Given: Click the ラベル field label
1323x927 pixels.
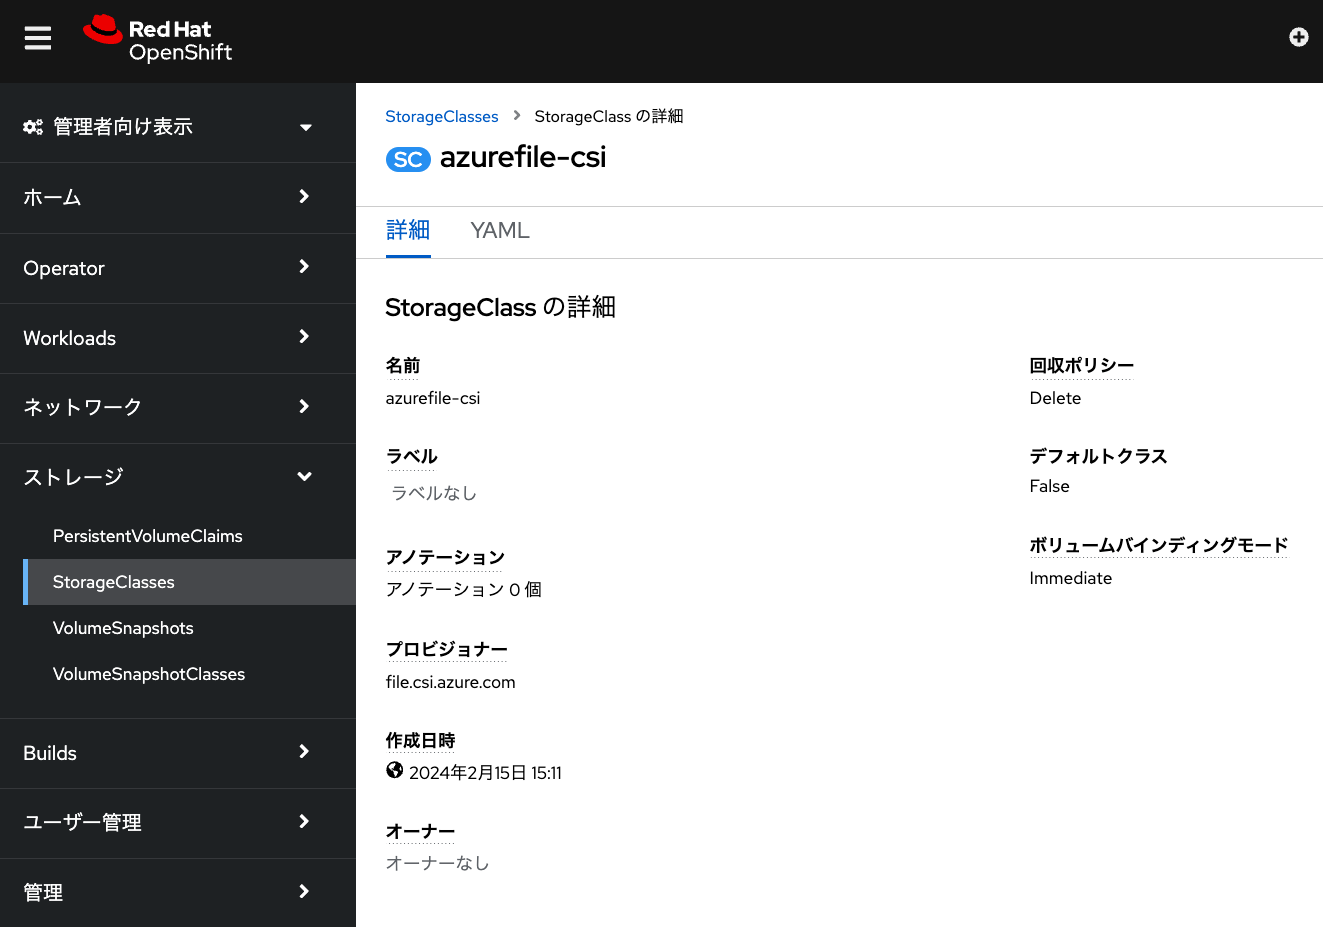Looking at the screenshot, I should [x=412, y=457].
